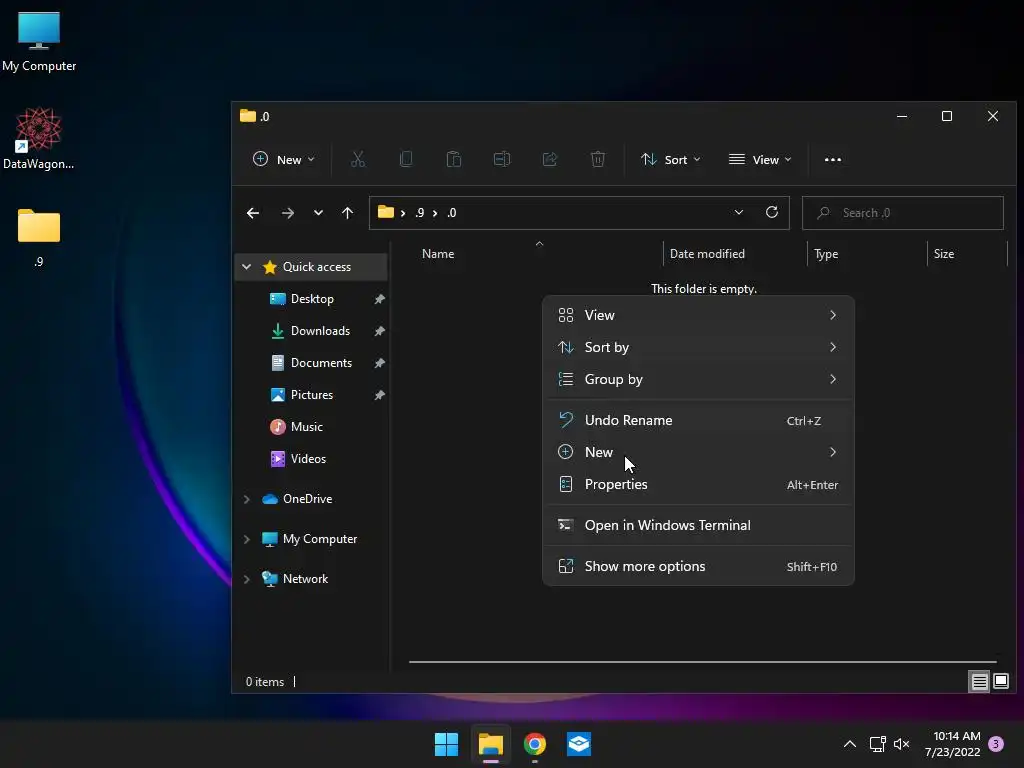Click the Copy icon in toolbar
This screenshot has width=1024, height=768.
pyautogui.click(x=406, y=159)
